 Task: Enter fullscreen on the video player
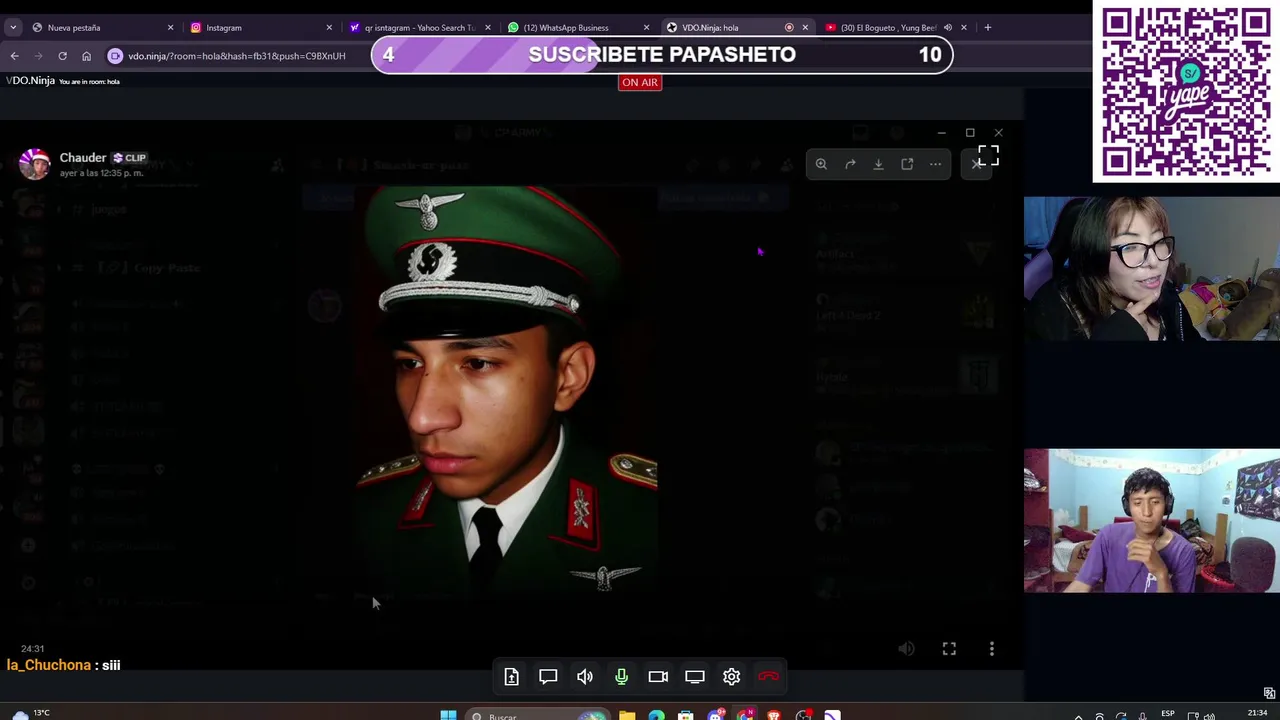[949, 649]
